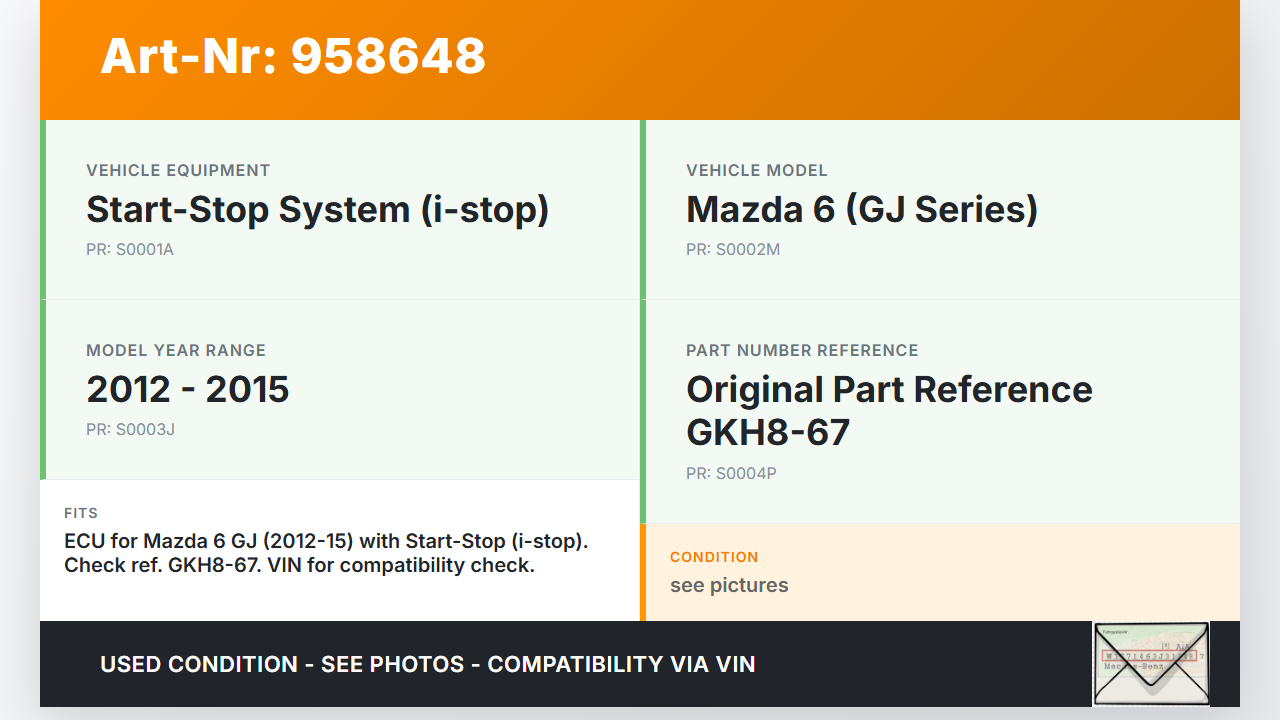This screenshot has height=720, width=1280.
Task: Click the 'see pictures' condition text
Action: tap(729, 585)
